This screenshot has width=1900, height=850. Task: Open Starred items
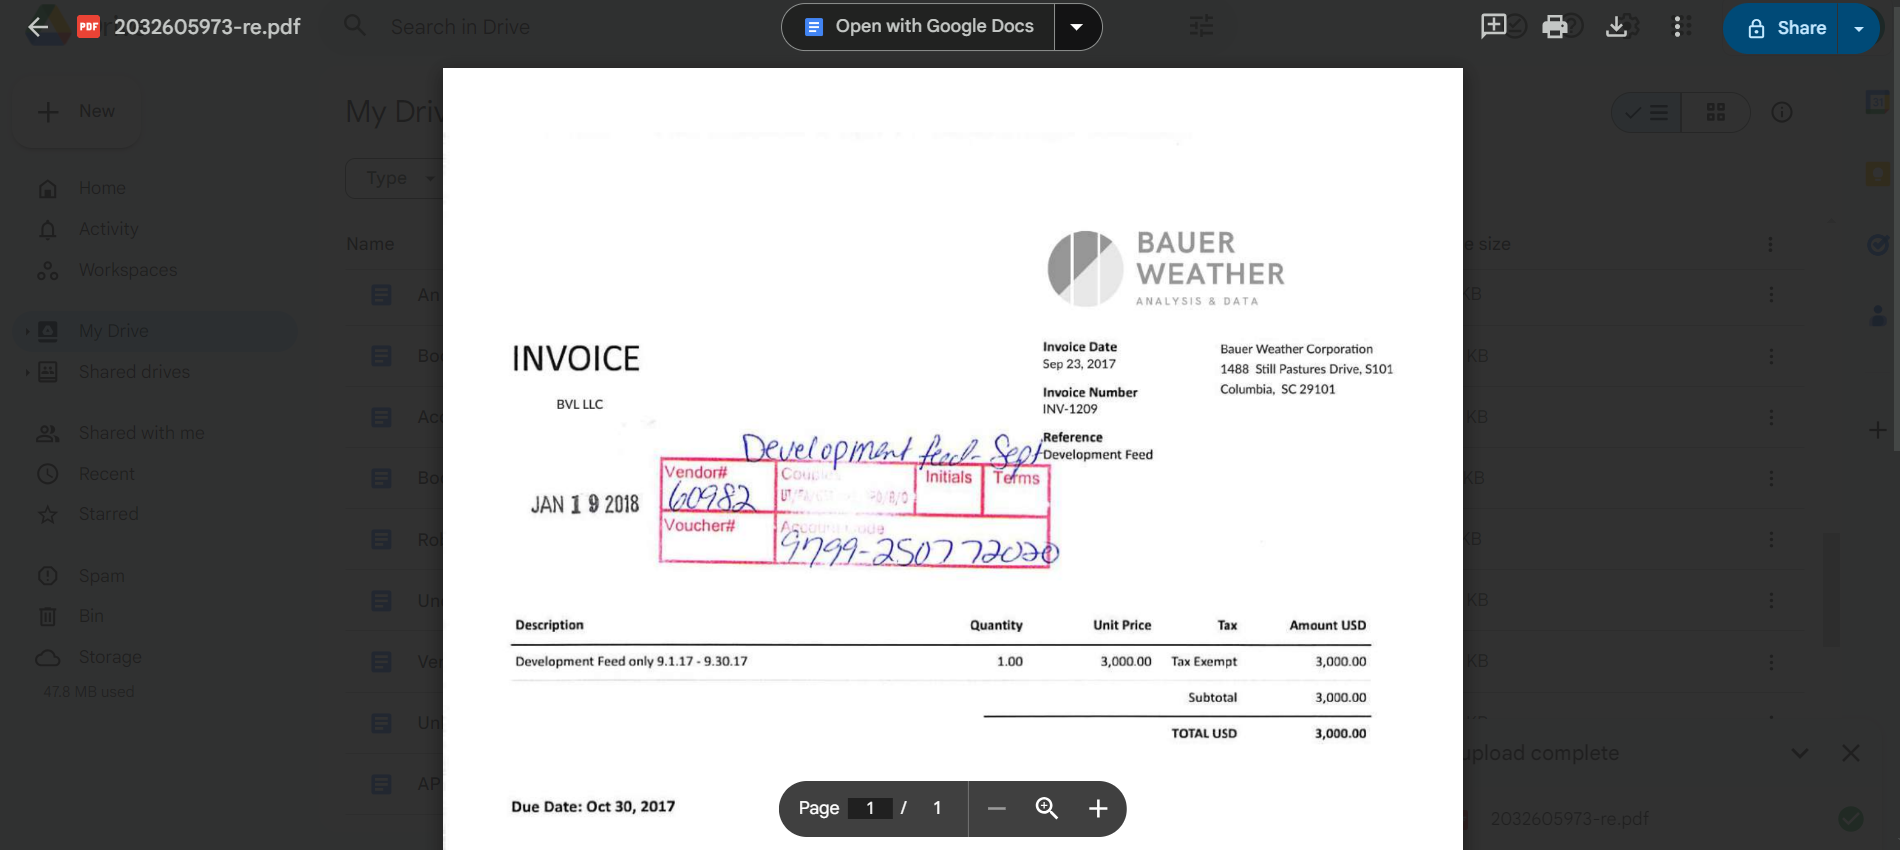108,514
